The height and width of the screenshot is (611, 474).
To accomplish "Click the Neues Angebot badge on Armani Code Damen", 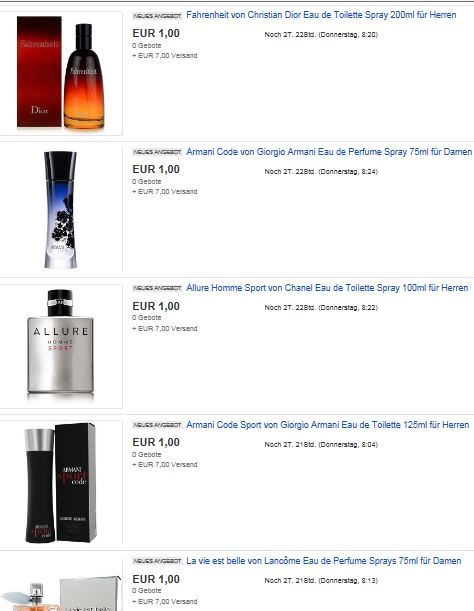I will click(x=157, y=152).
